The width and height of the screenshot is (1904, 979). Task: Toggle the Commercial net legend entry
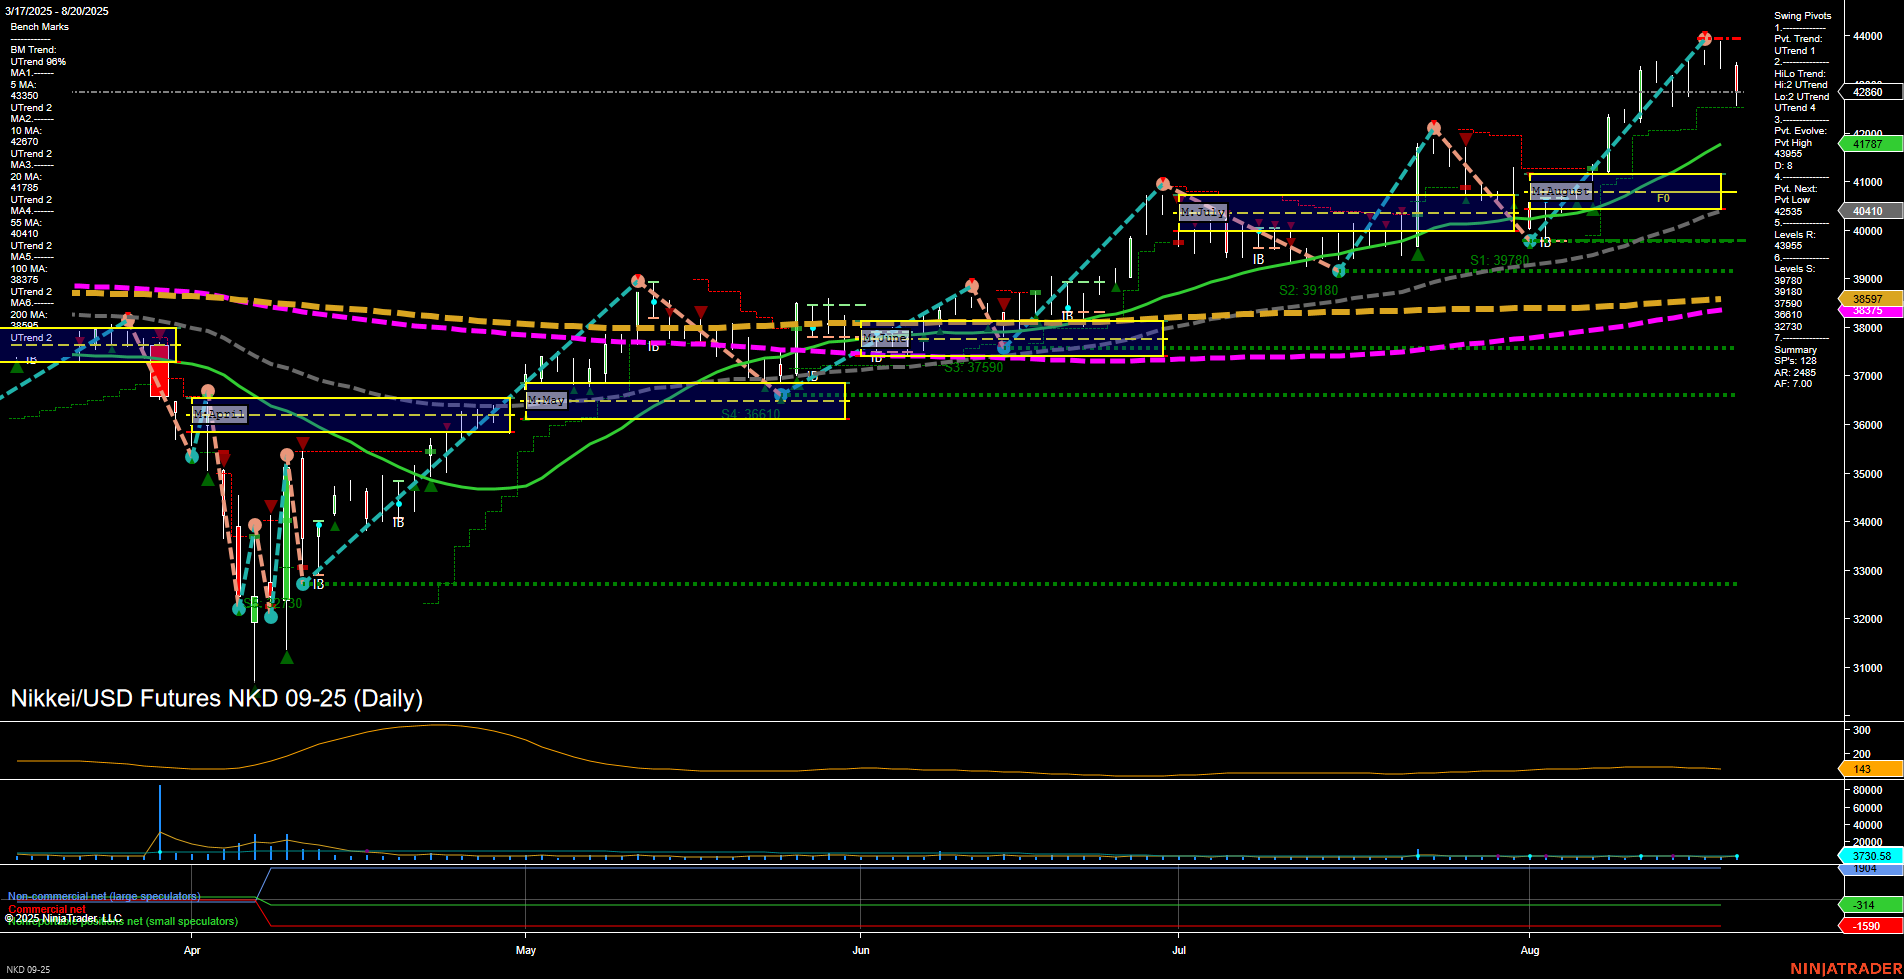[x=46, y=910]
